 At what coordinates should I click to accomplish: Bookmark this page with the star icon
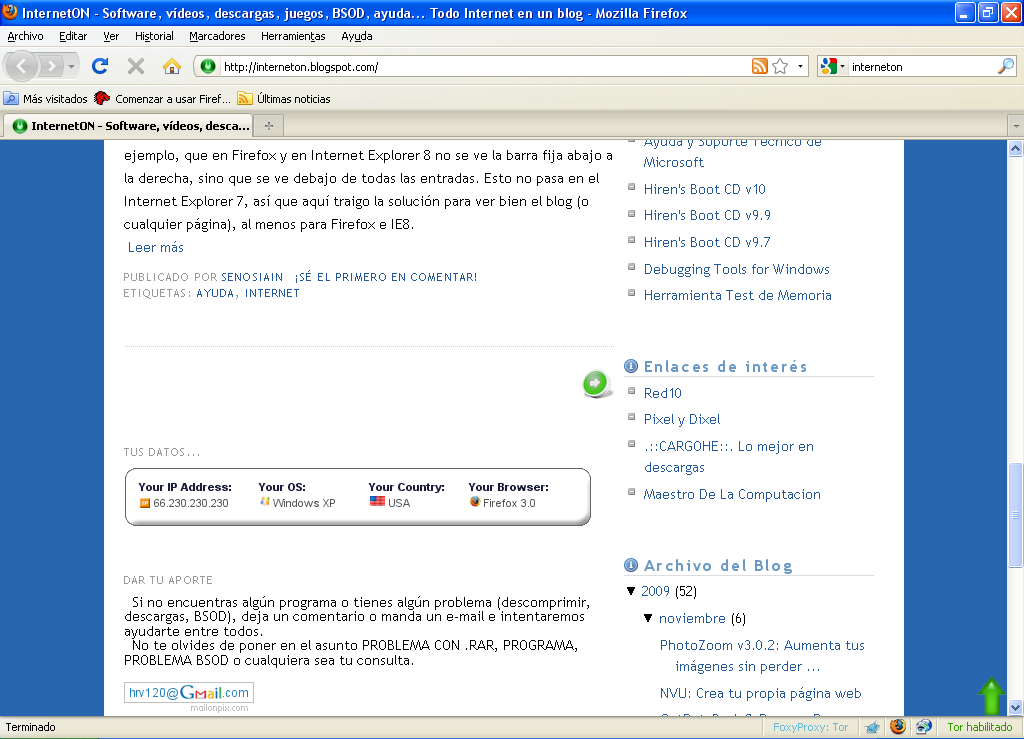(x=780, y=66)
